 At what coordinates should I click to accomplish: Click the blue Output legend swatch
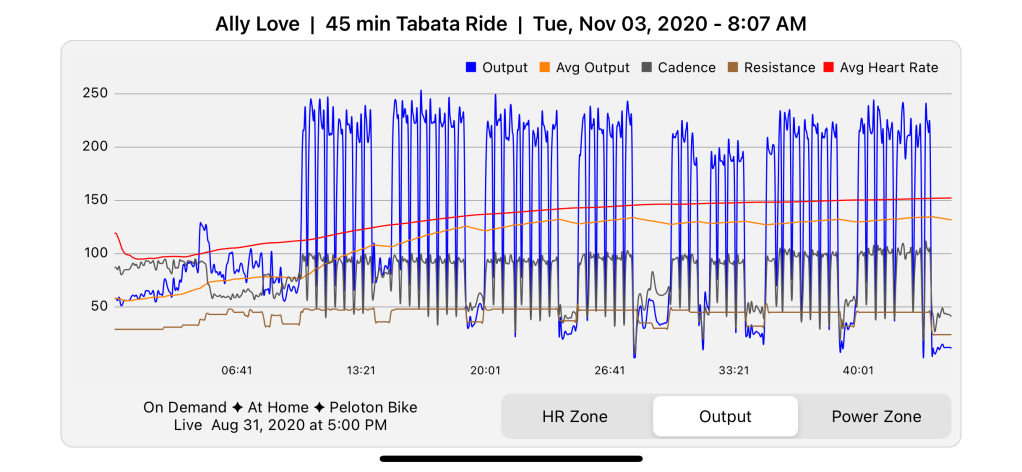point(472,68)
